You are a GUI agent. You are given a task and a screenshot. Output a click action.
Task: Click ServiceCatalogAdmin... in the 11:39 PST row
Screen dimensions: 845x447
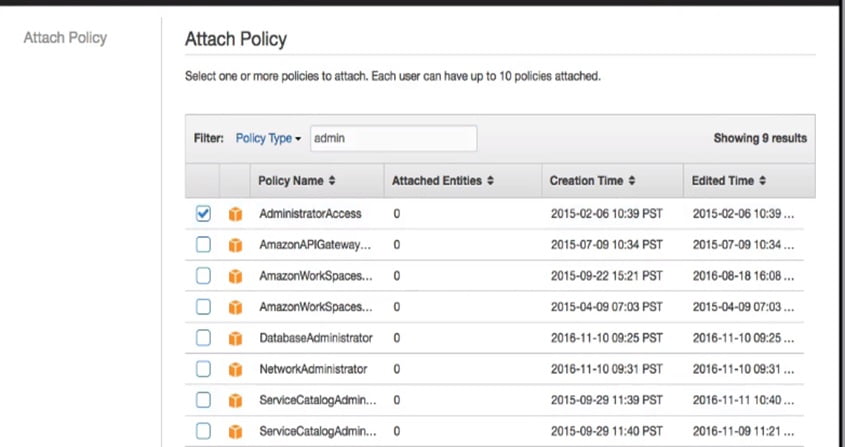coord(318,400)
